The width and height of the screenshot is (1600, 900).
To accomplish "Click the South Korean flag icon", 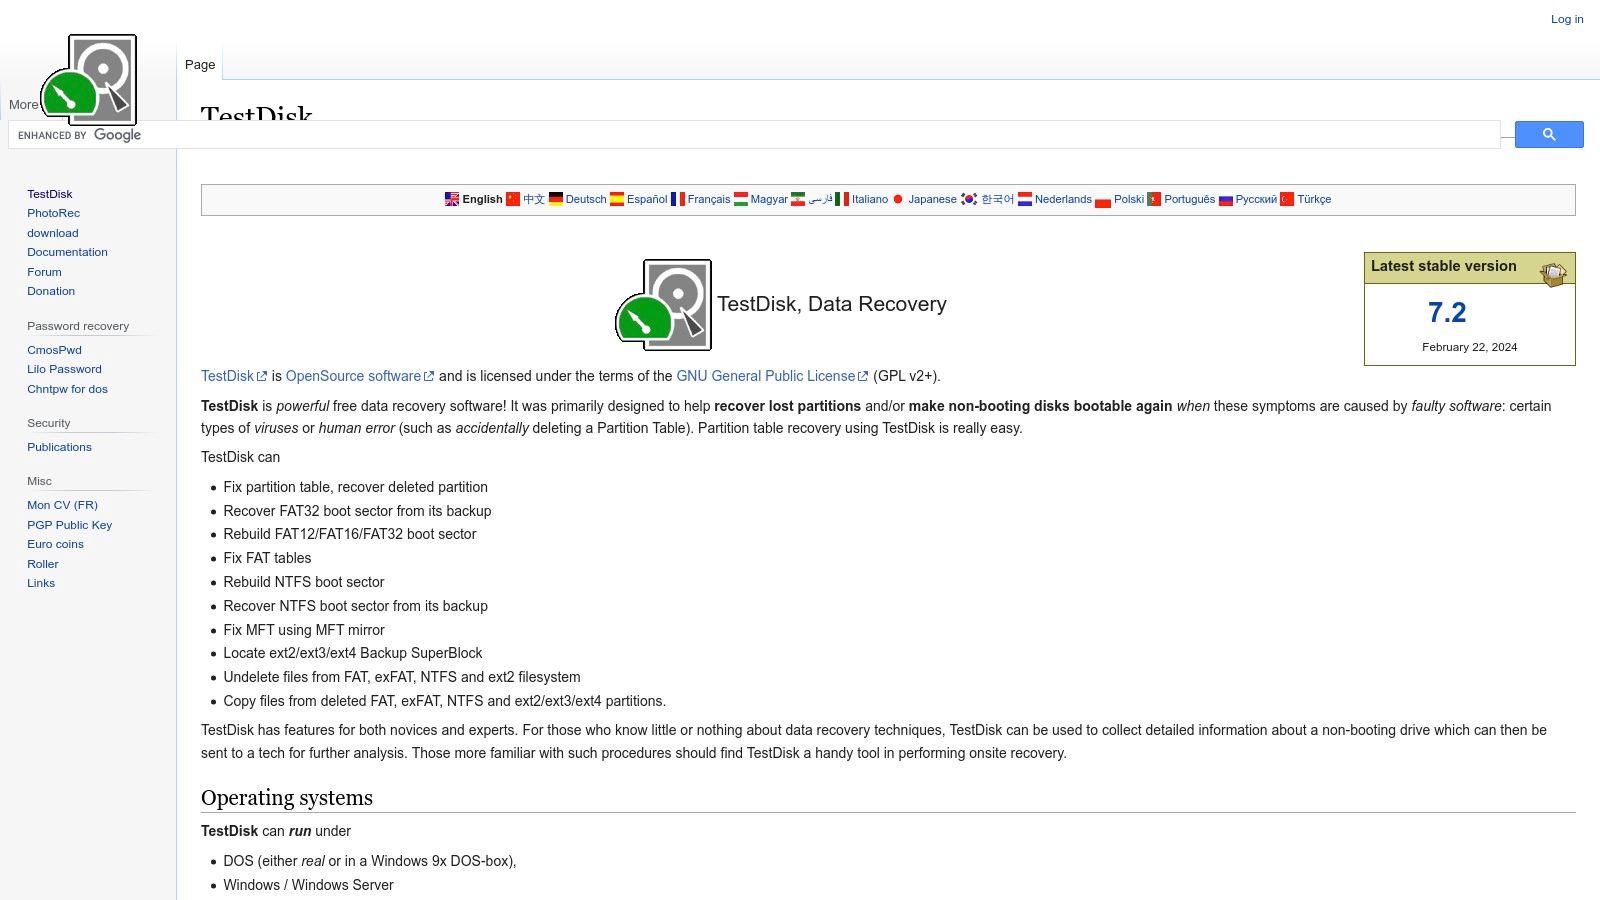I will coord(969,199).
